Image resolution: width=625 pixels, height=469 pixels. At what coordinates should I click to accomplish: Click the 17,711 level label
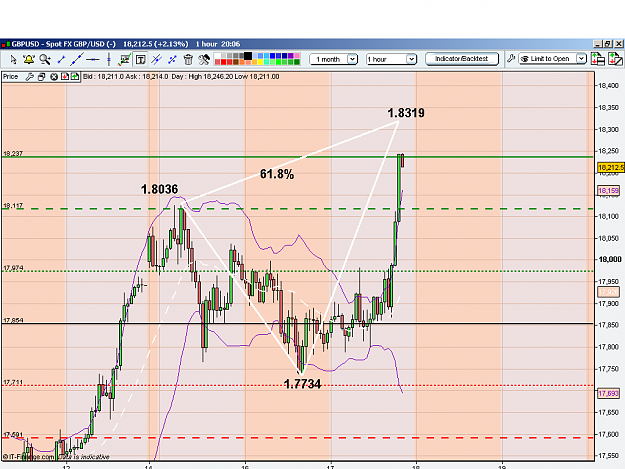[13, 383]
